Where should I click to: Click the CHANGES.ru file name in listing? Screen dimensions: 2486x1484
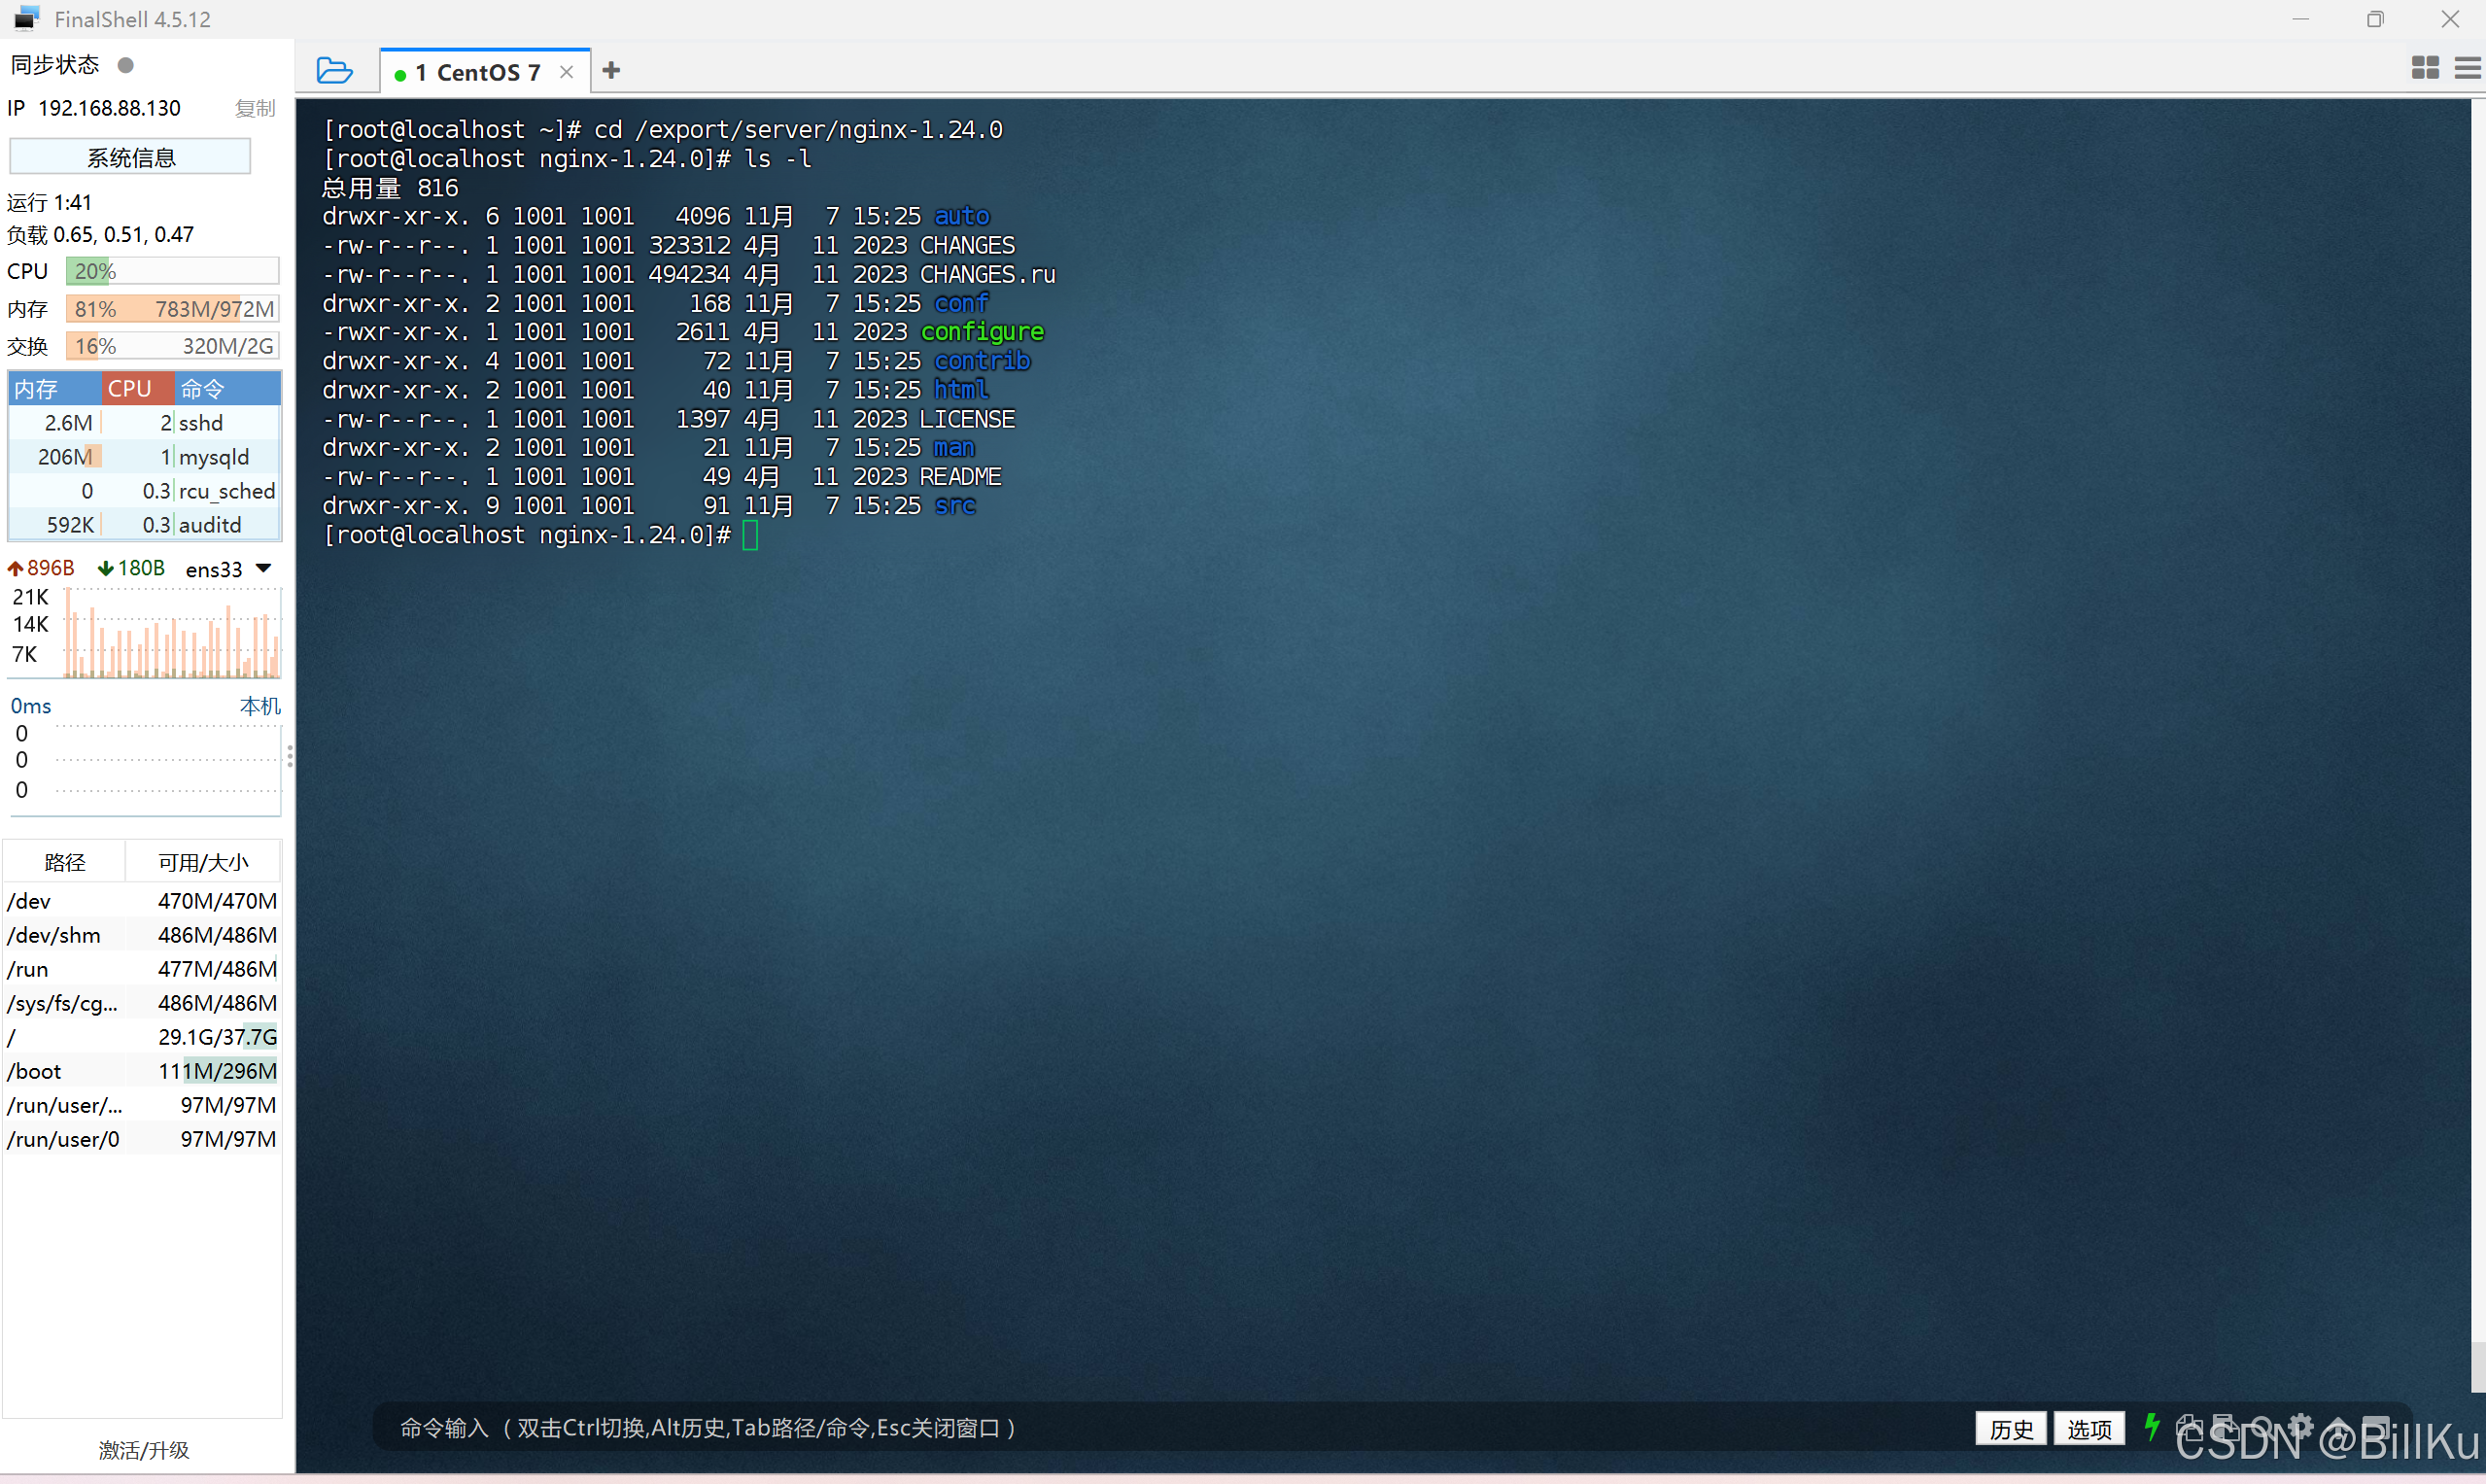tap(988, 274)
